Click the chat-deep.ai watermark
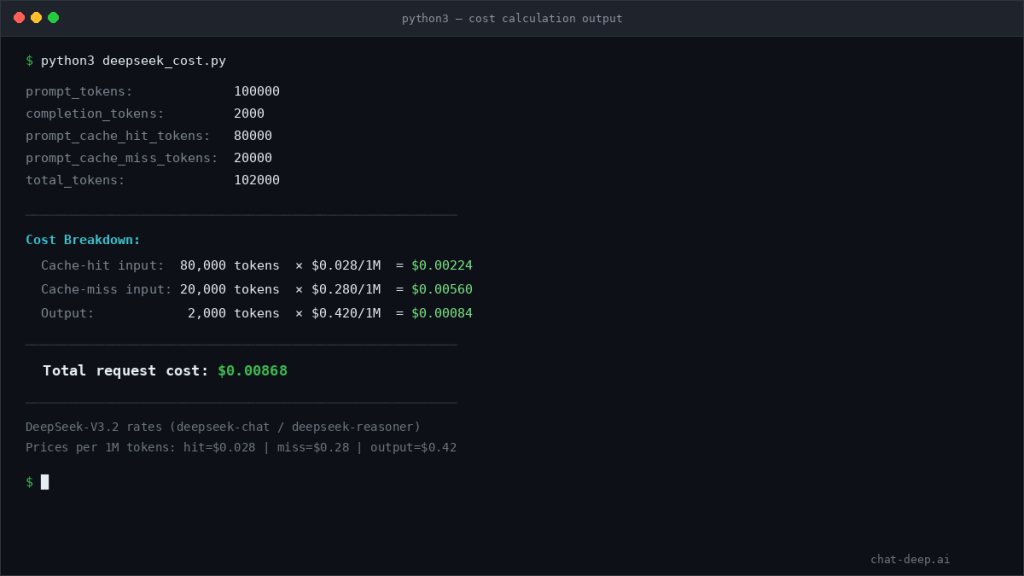The height and width of the screenshot is (576, 1024). 908,559
